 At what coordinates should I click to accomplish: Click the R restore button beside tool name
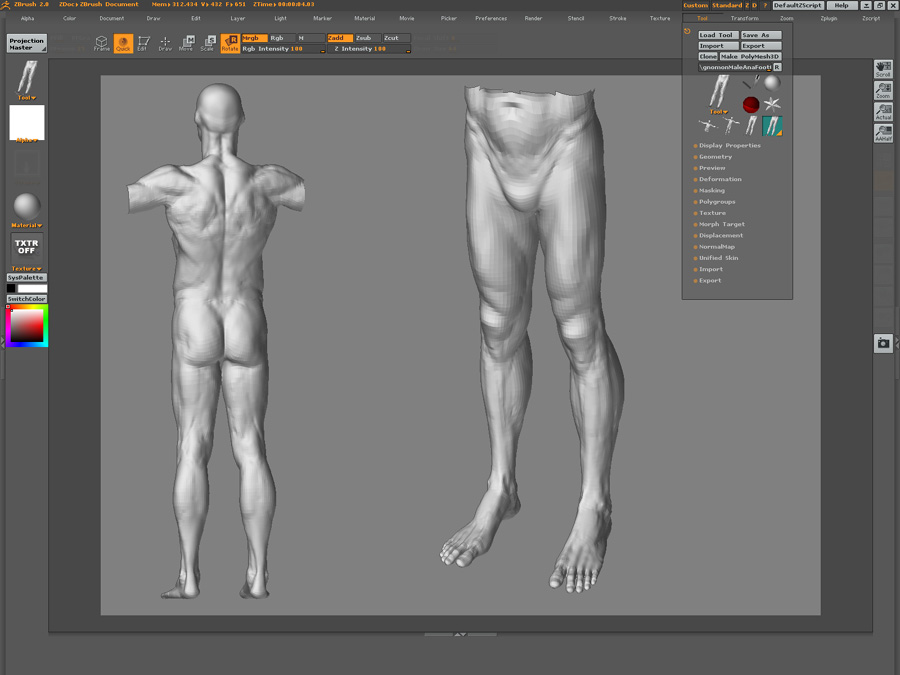coord(777,67)
